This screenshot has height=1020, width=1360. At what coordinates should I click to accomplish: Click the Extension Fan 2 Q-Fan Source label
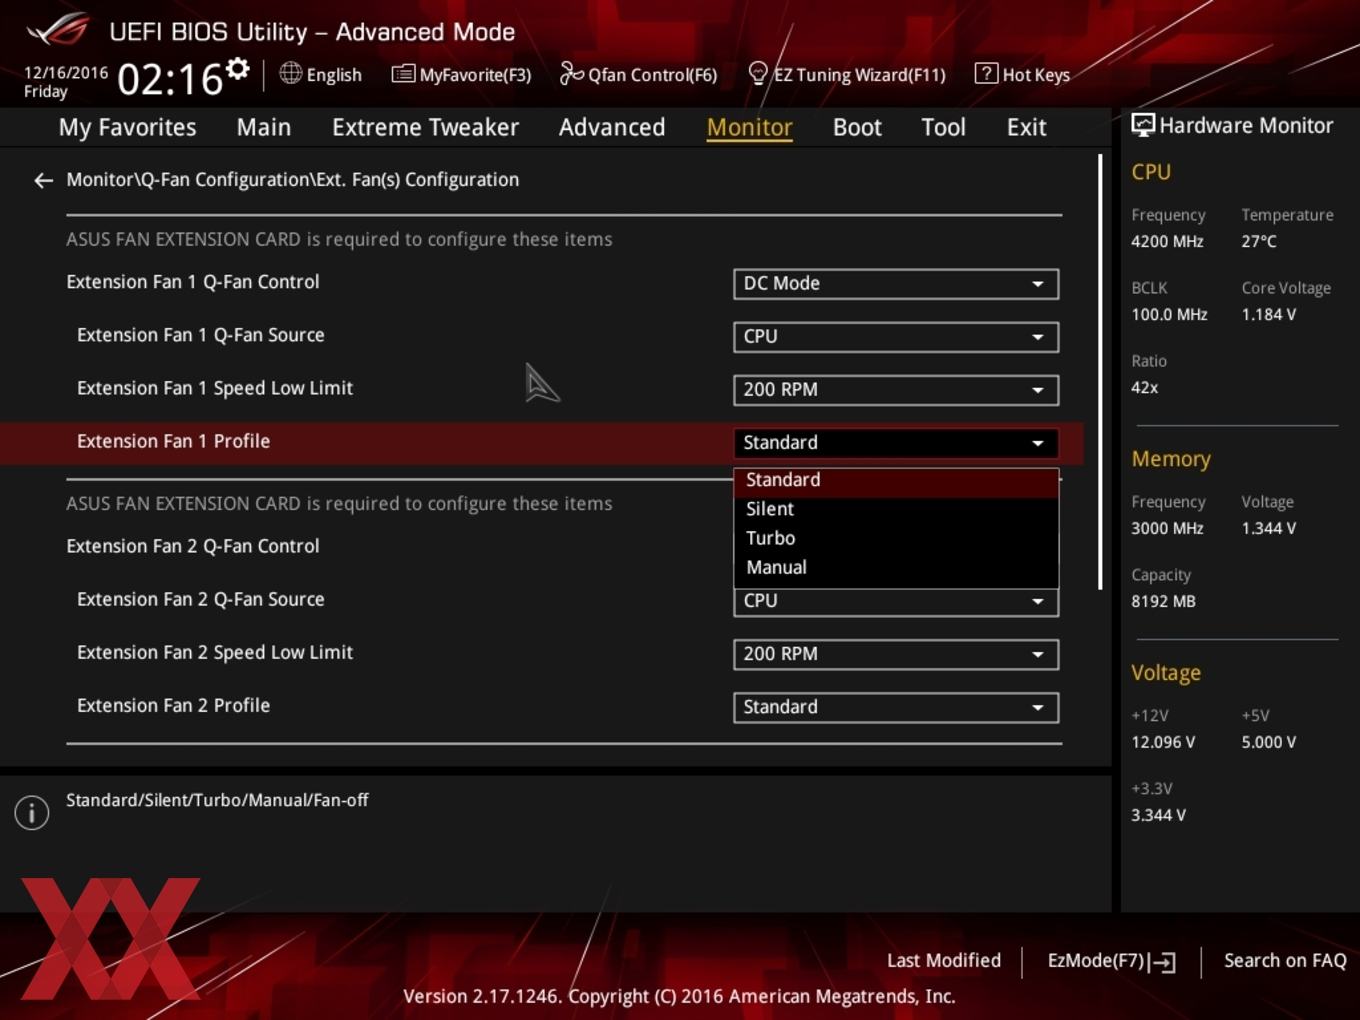(201, 599)
